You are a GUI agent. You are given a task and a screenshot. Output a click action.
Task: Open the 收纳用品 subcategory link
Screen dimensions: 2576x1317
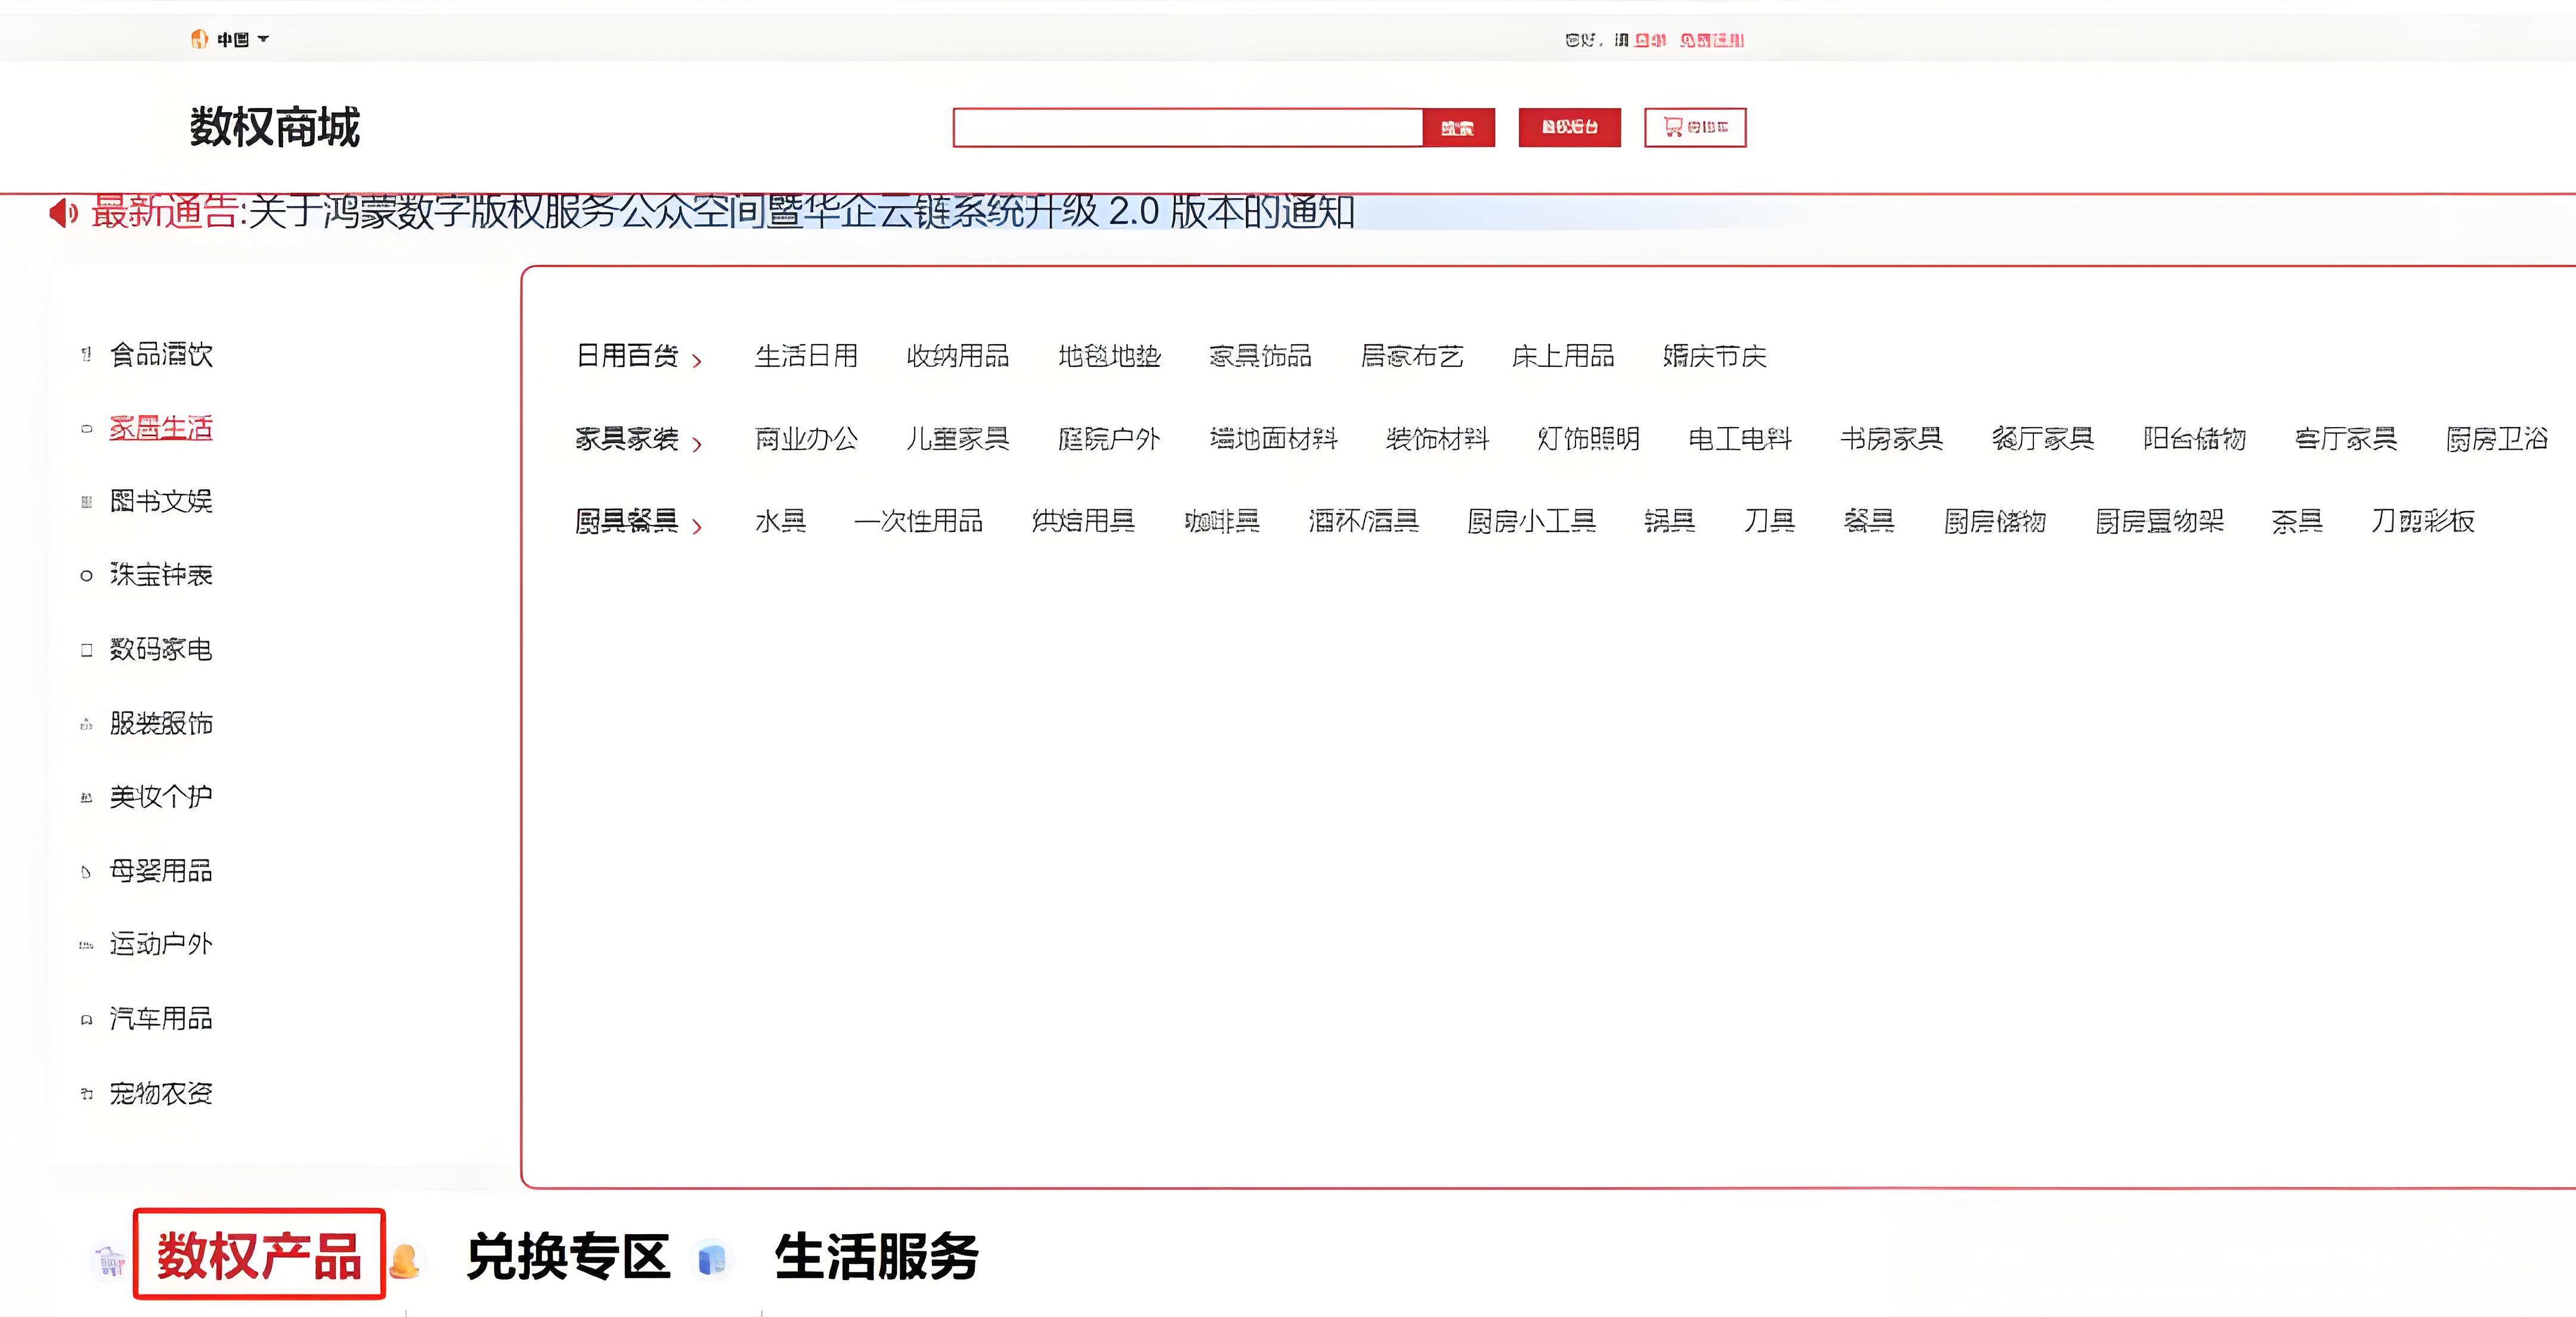957,356
